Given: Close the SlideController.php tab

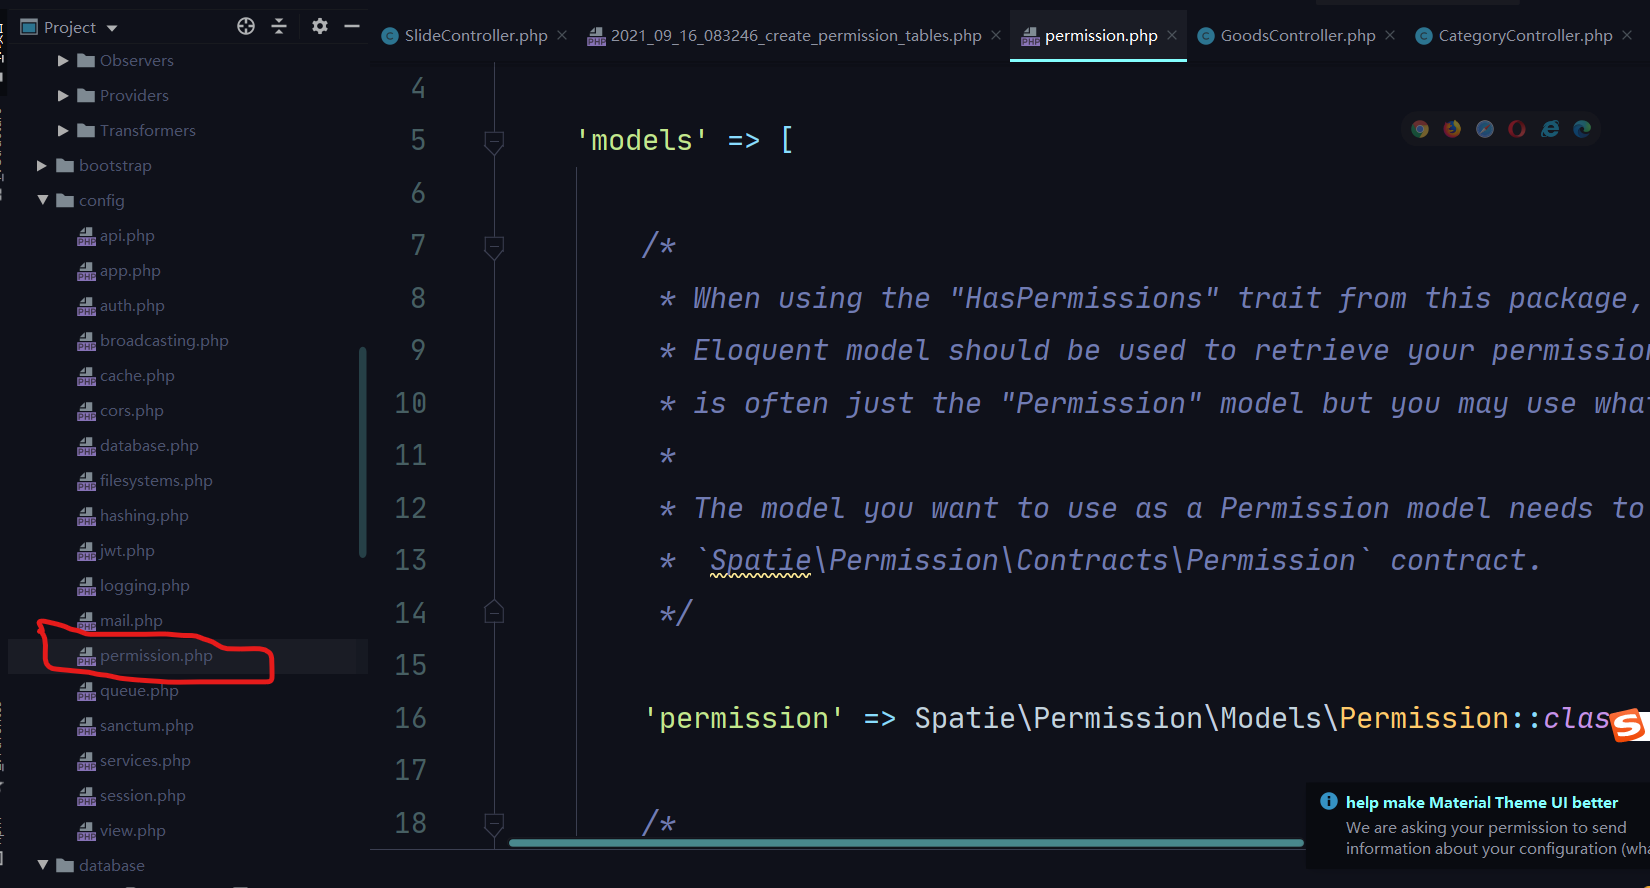Looking at the screenshot, I should pyautogui.click(x=562, y=35).
